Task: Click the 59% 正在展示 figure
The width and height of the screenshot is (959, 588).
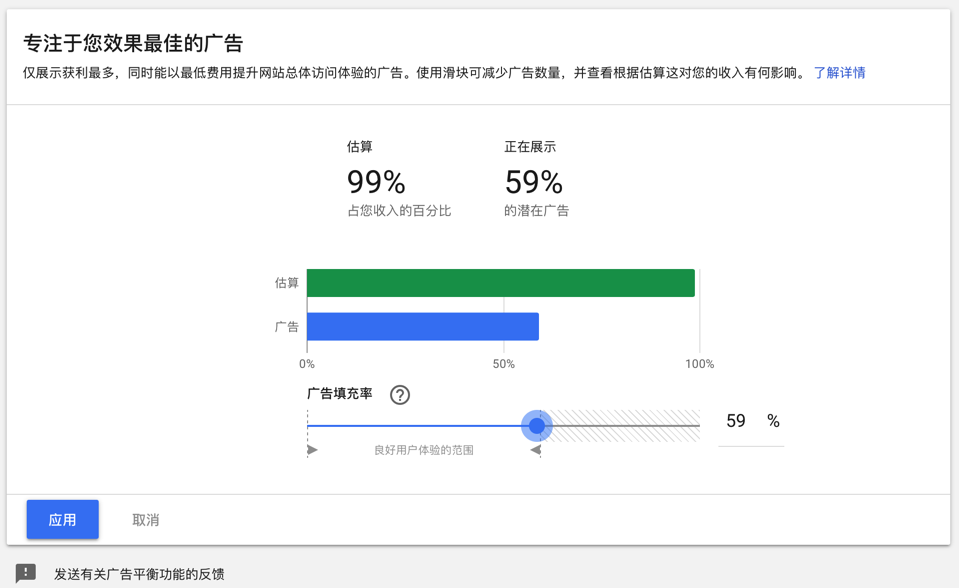Action: pyautogui.click(x=534, y=182)
